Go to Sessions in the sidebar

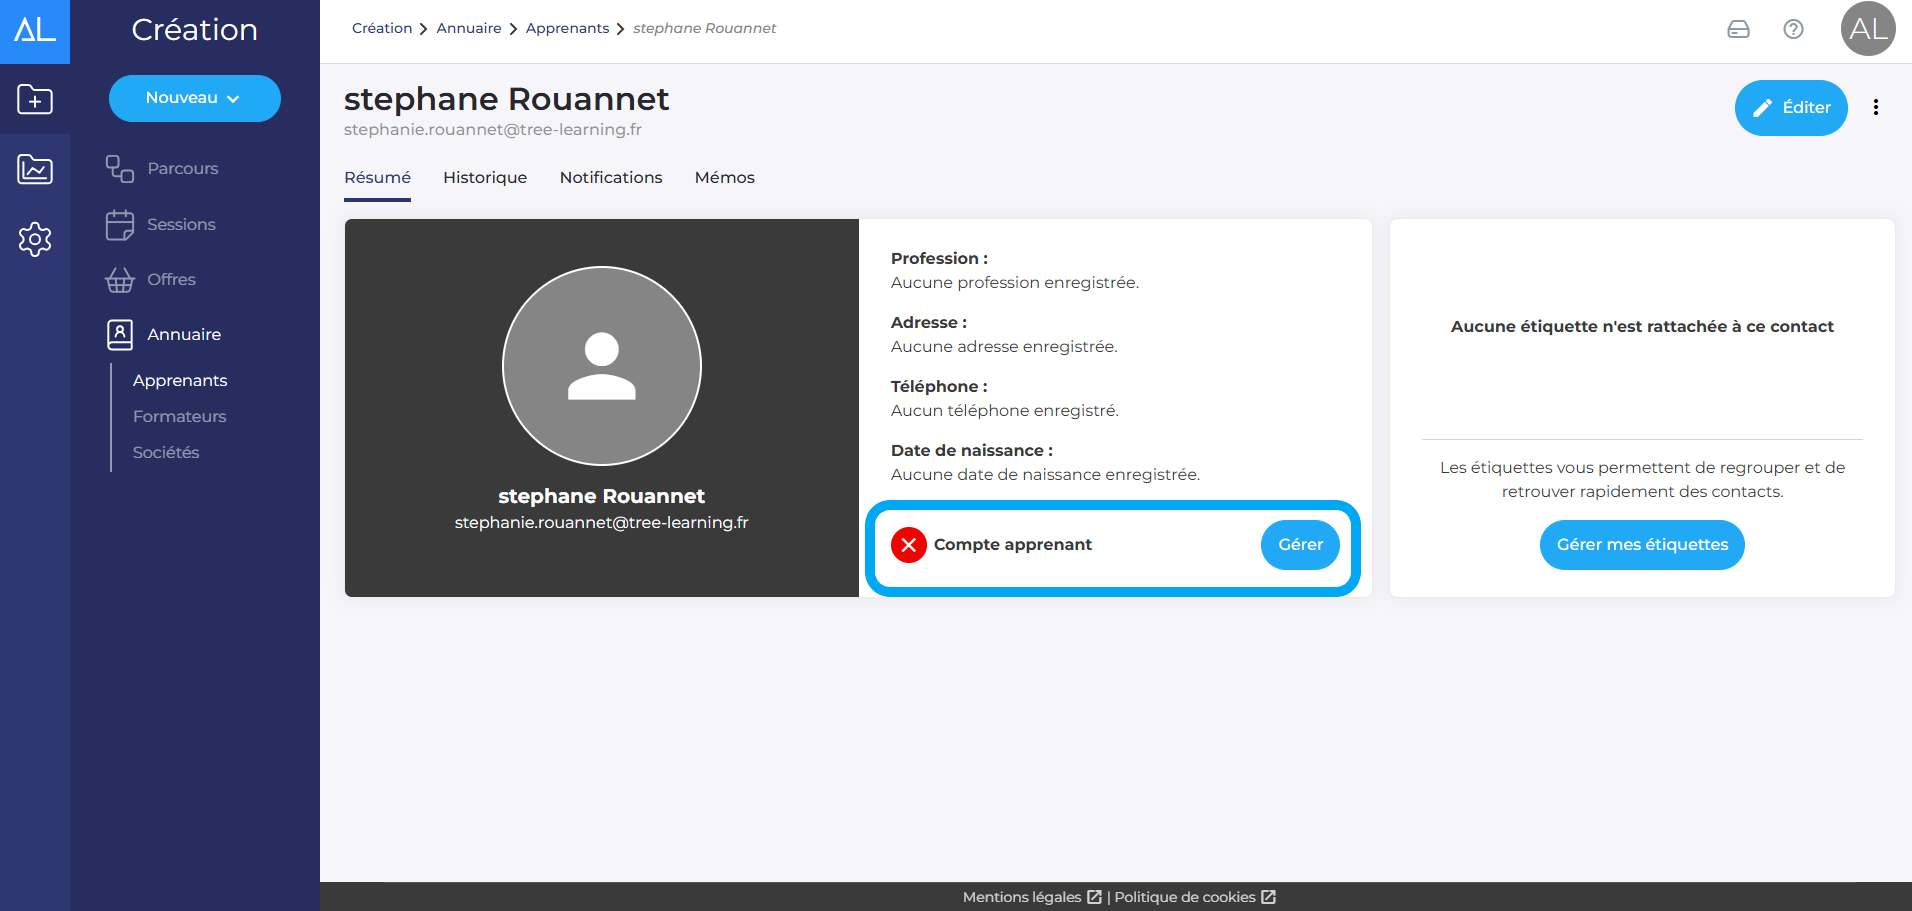click(181, 224)
